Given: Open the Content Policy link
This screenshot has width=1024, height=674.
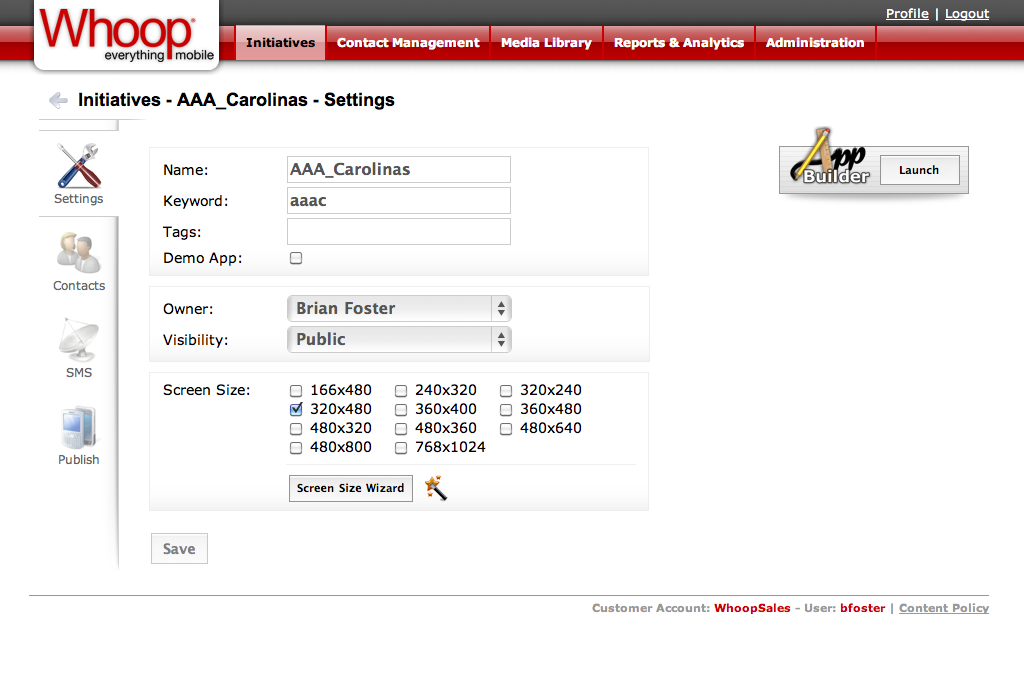Looking at the screenshot, I should [x=944, y=608].
